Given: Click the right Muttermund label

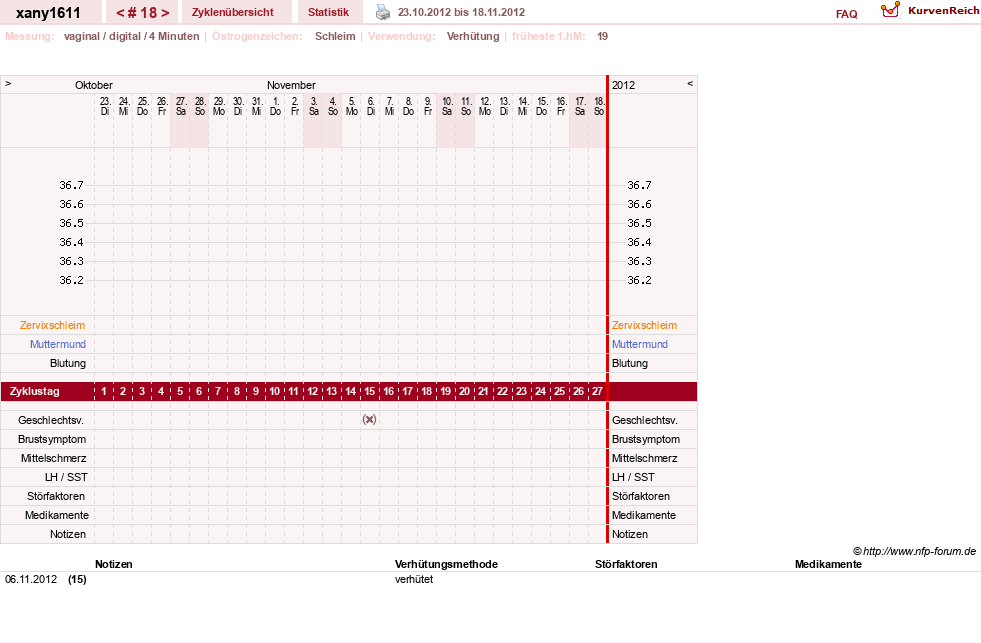Looking at the screenshot, I should coord(639,344).
